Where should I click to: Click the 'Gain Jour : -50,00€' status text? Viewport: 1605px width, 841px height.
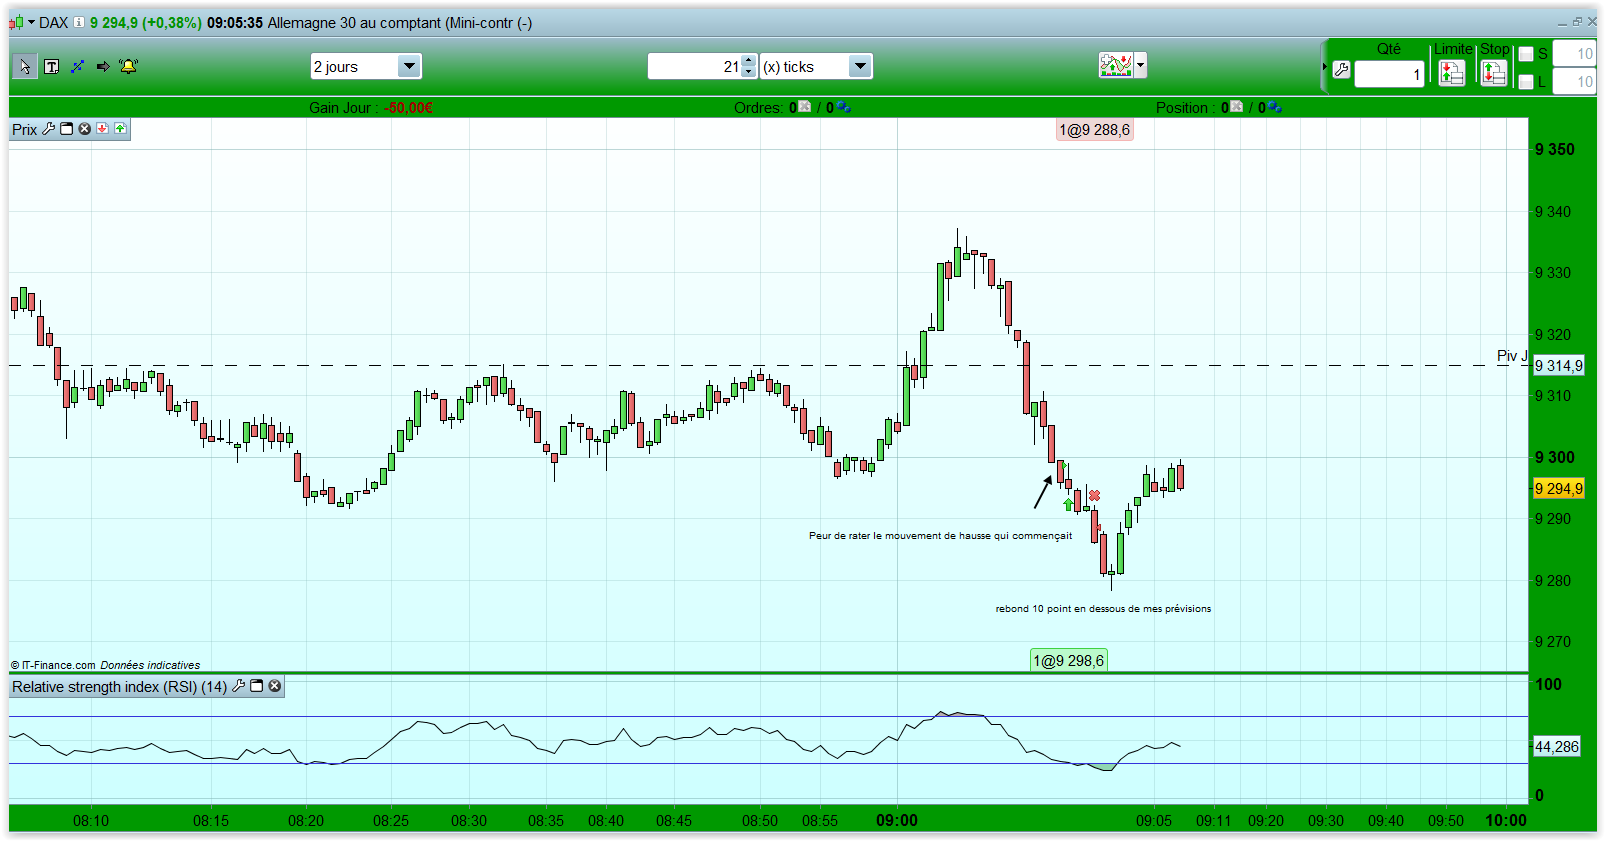tap(371, 108)
